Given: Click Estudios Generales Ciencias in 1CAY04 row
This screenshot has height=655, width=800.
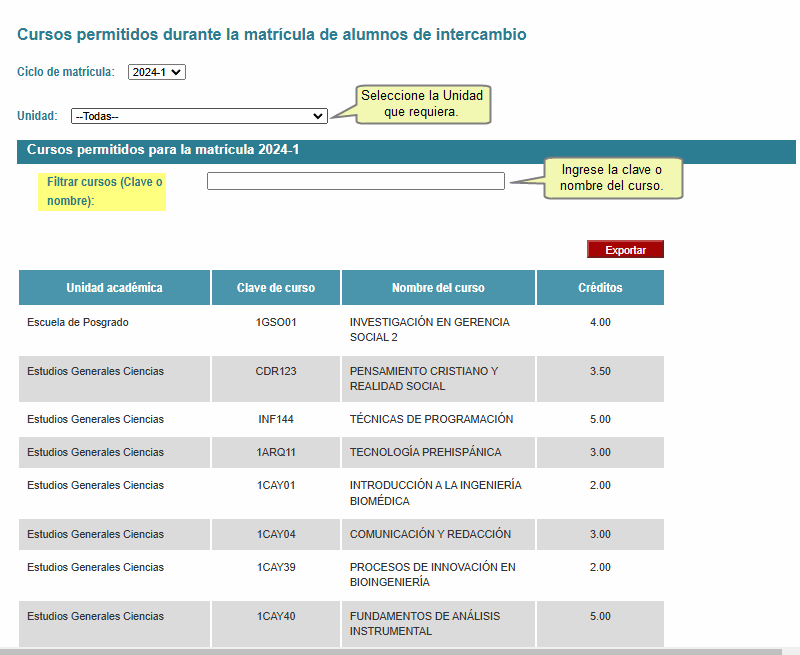Looking at the screenshot, I should [x=95, y=534].
